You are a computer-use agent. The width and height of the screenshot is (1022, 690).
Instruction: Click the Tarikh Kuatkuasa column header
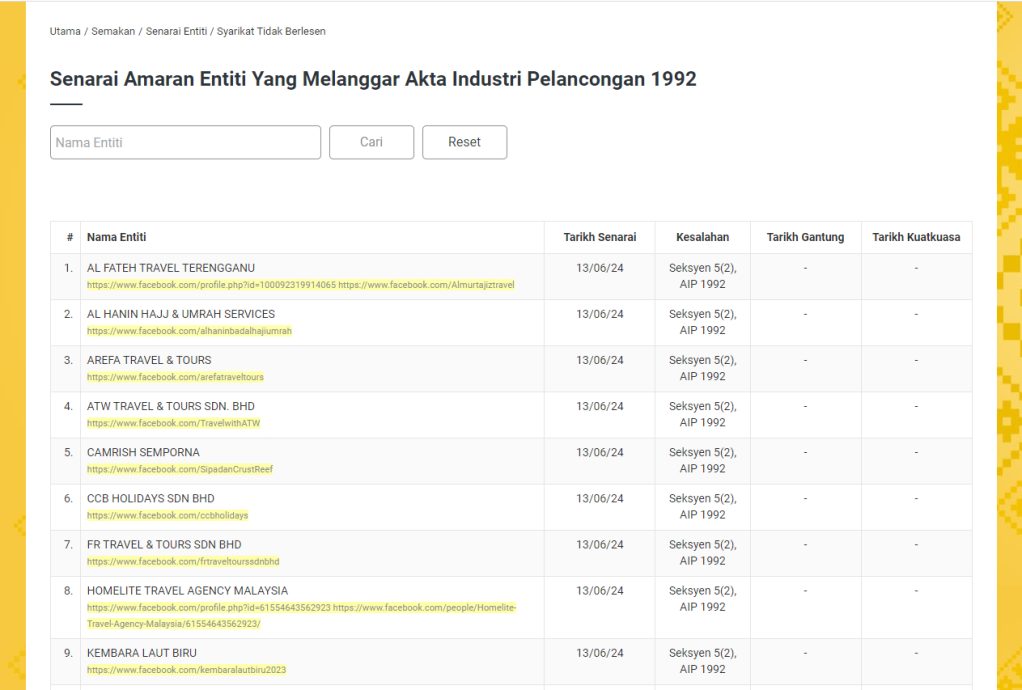click(x=916, y=237)
